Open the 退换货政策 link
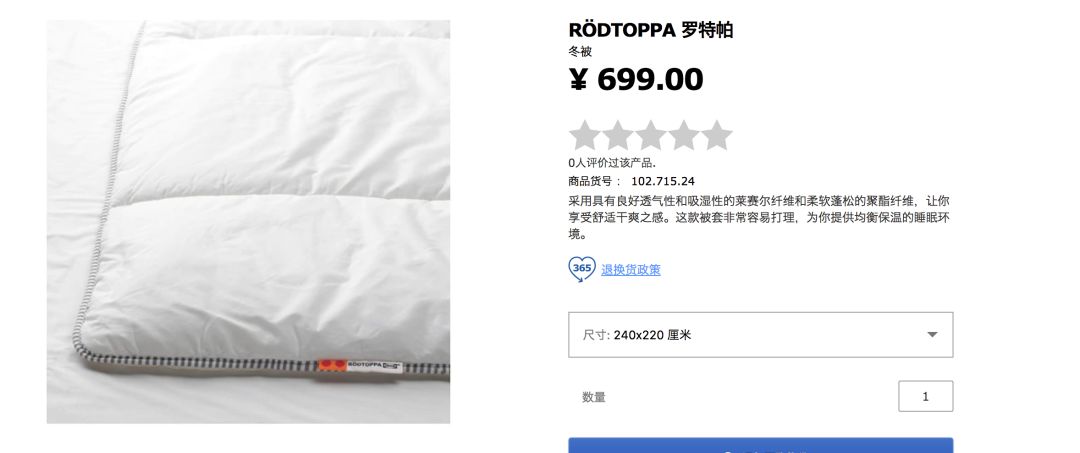This screenshot has height=453, width=1080. 631,270
